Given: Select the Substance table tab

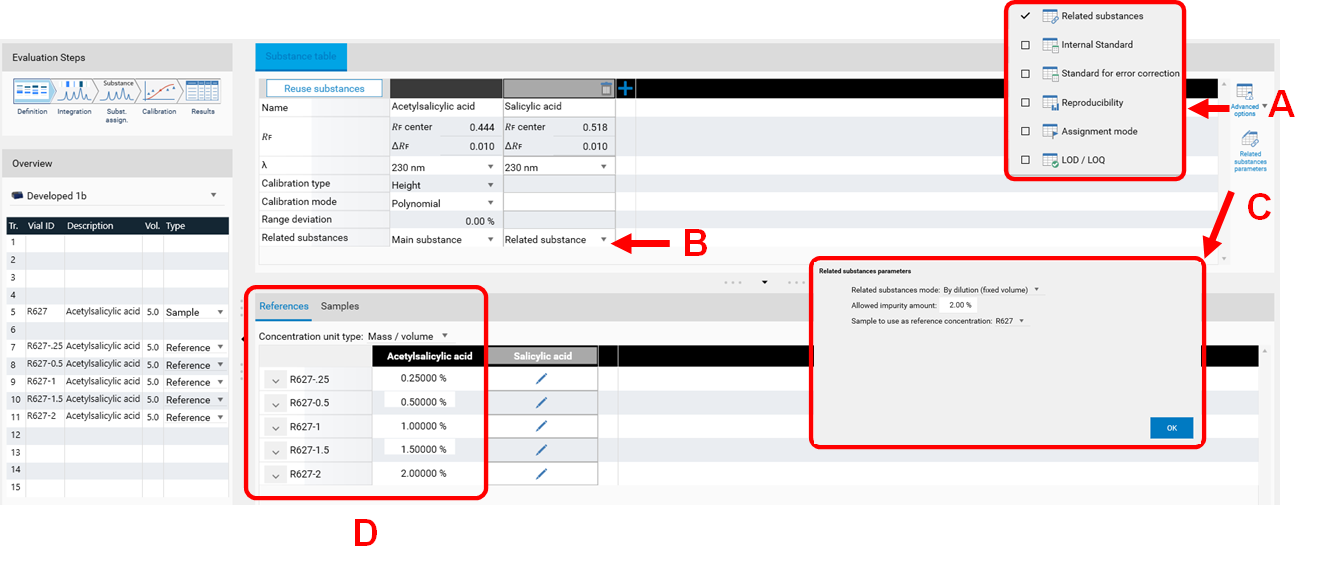Looking at the screenshot, I should [301, 57].
